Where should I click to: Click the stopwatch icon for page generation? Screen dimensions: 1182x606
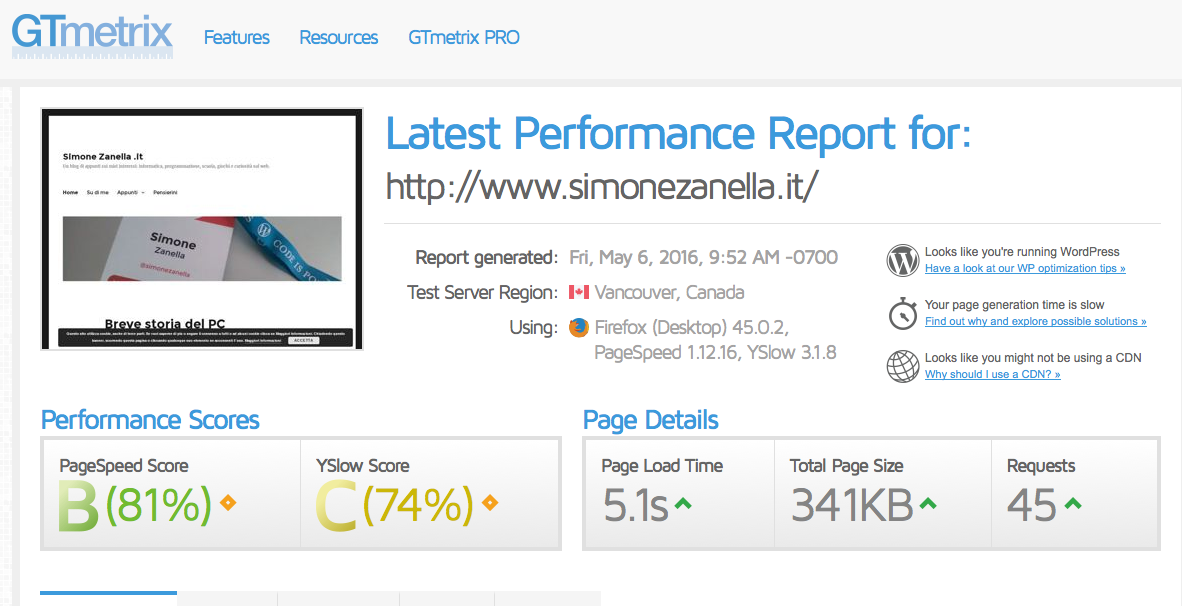point(902,313)
